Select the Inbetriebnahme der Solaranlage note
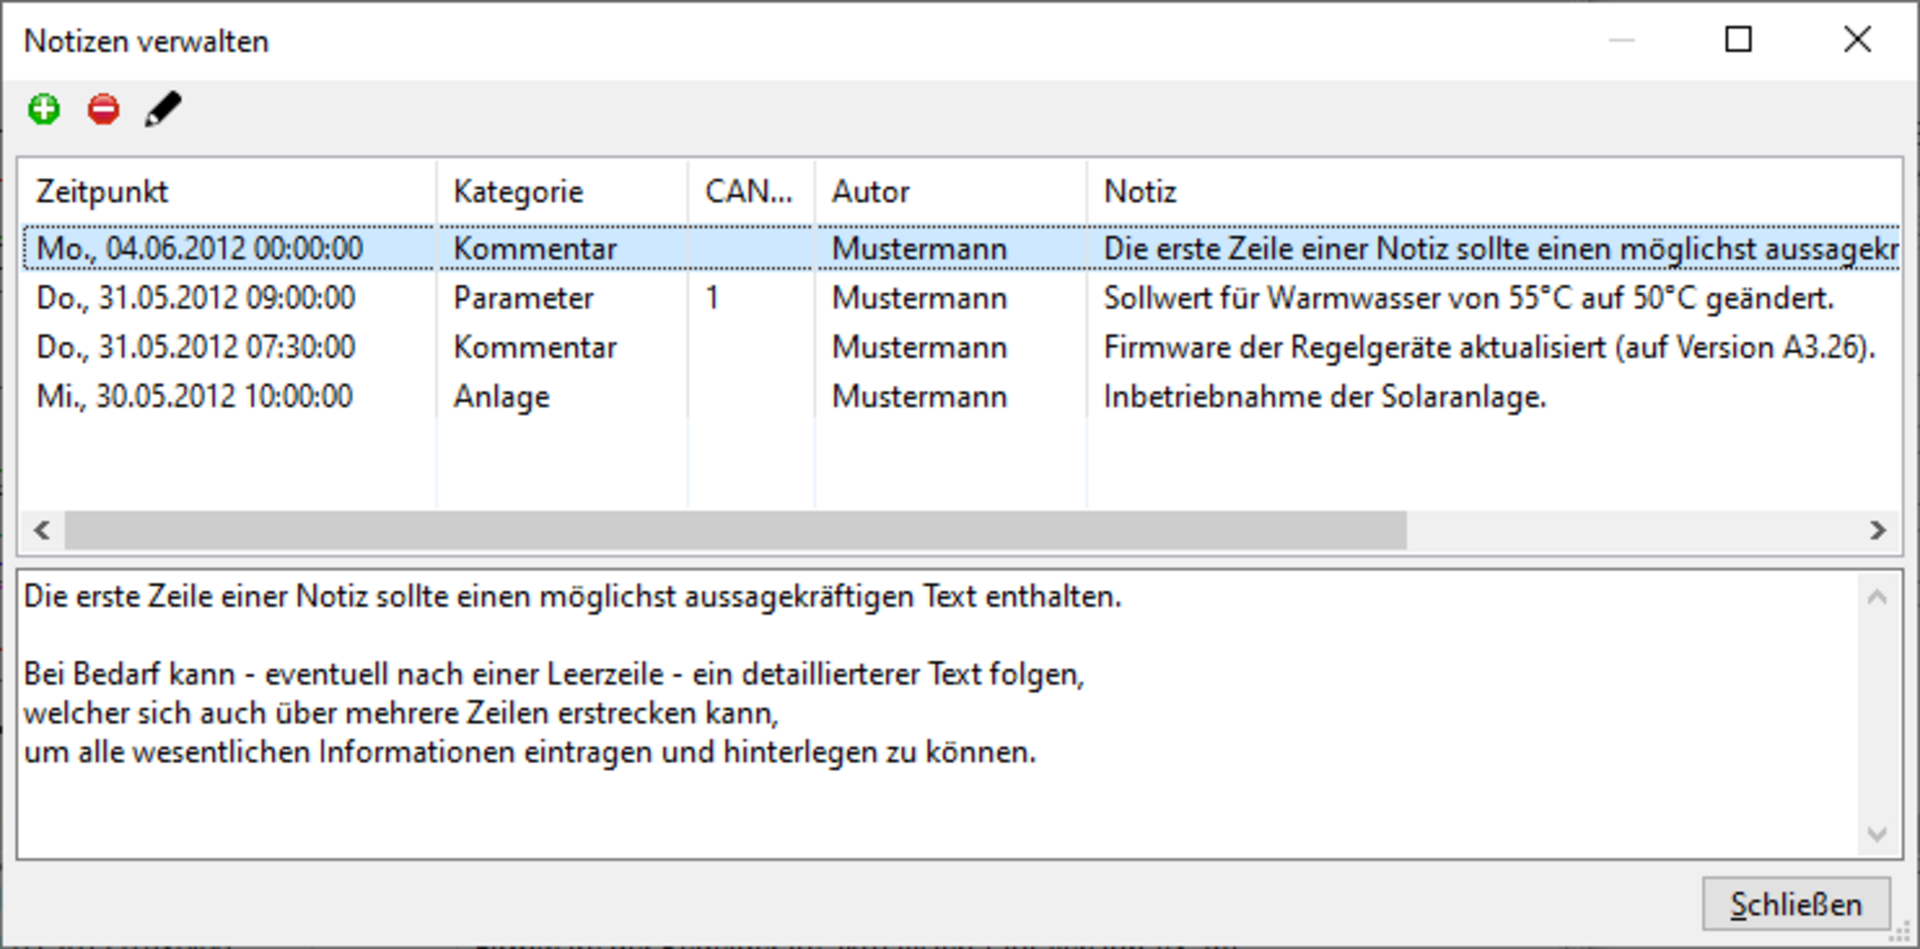This screenshot has width=1920, height=949. pyautogui.click(x=1324, y=397)
